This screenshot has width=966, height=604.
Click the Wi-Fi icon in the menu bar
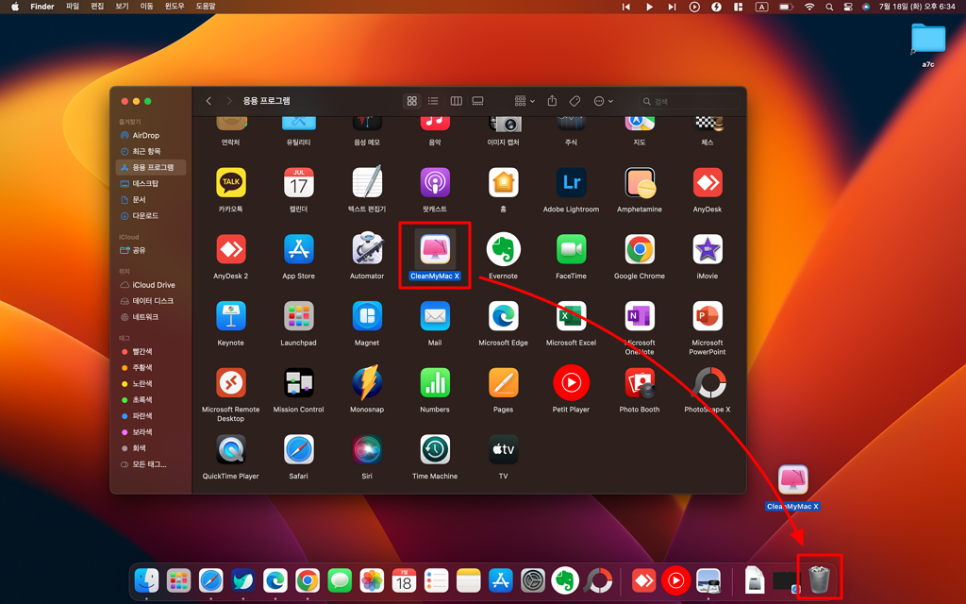point(810,7)
